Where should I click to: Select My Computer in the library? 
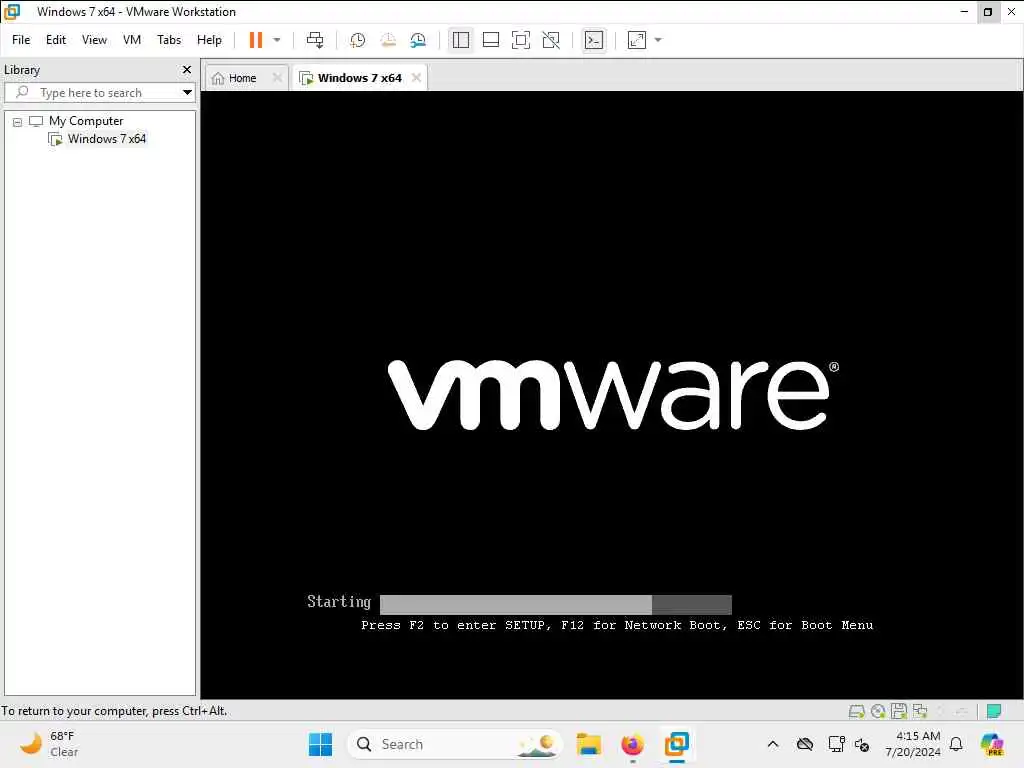coord(86,121)
